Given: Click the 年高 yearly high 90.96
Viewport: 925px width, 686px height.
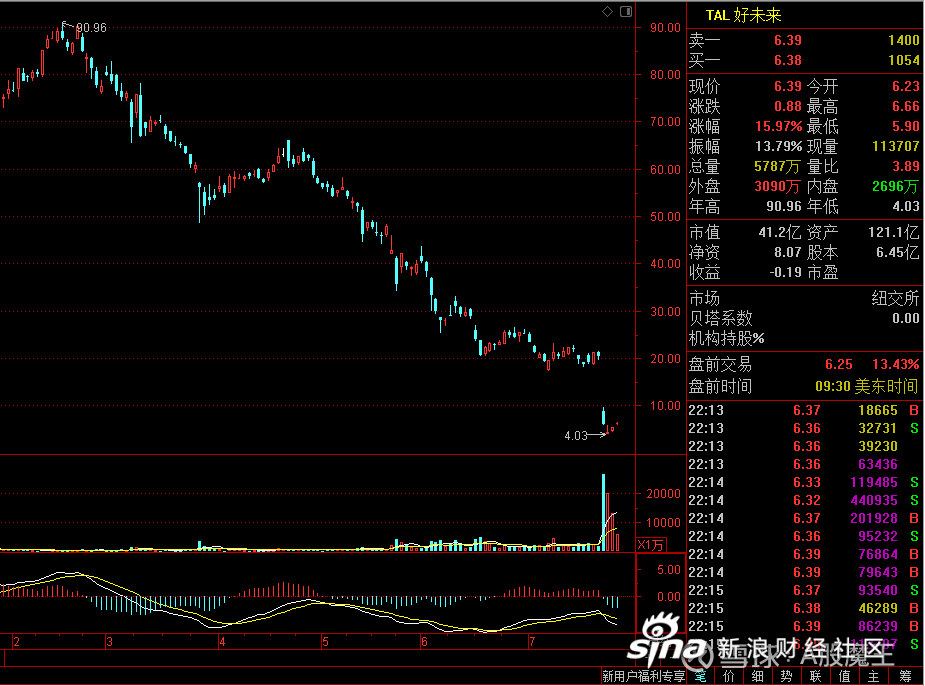Looking at the screenshot, I should [x=784, y=206].
